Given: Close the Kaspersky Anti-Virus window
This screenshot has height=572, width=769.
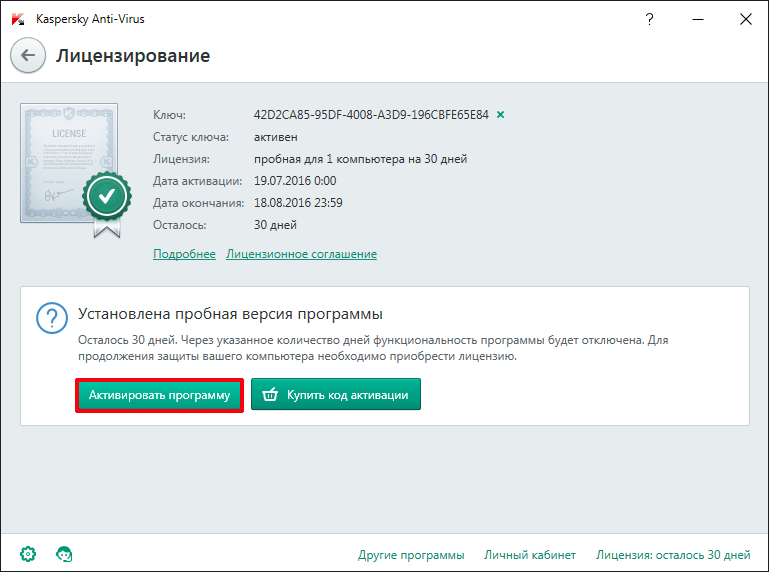Looking at the screenshot, I should point(745,19).
